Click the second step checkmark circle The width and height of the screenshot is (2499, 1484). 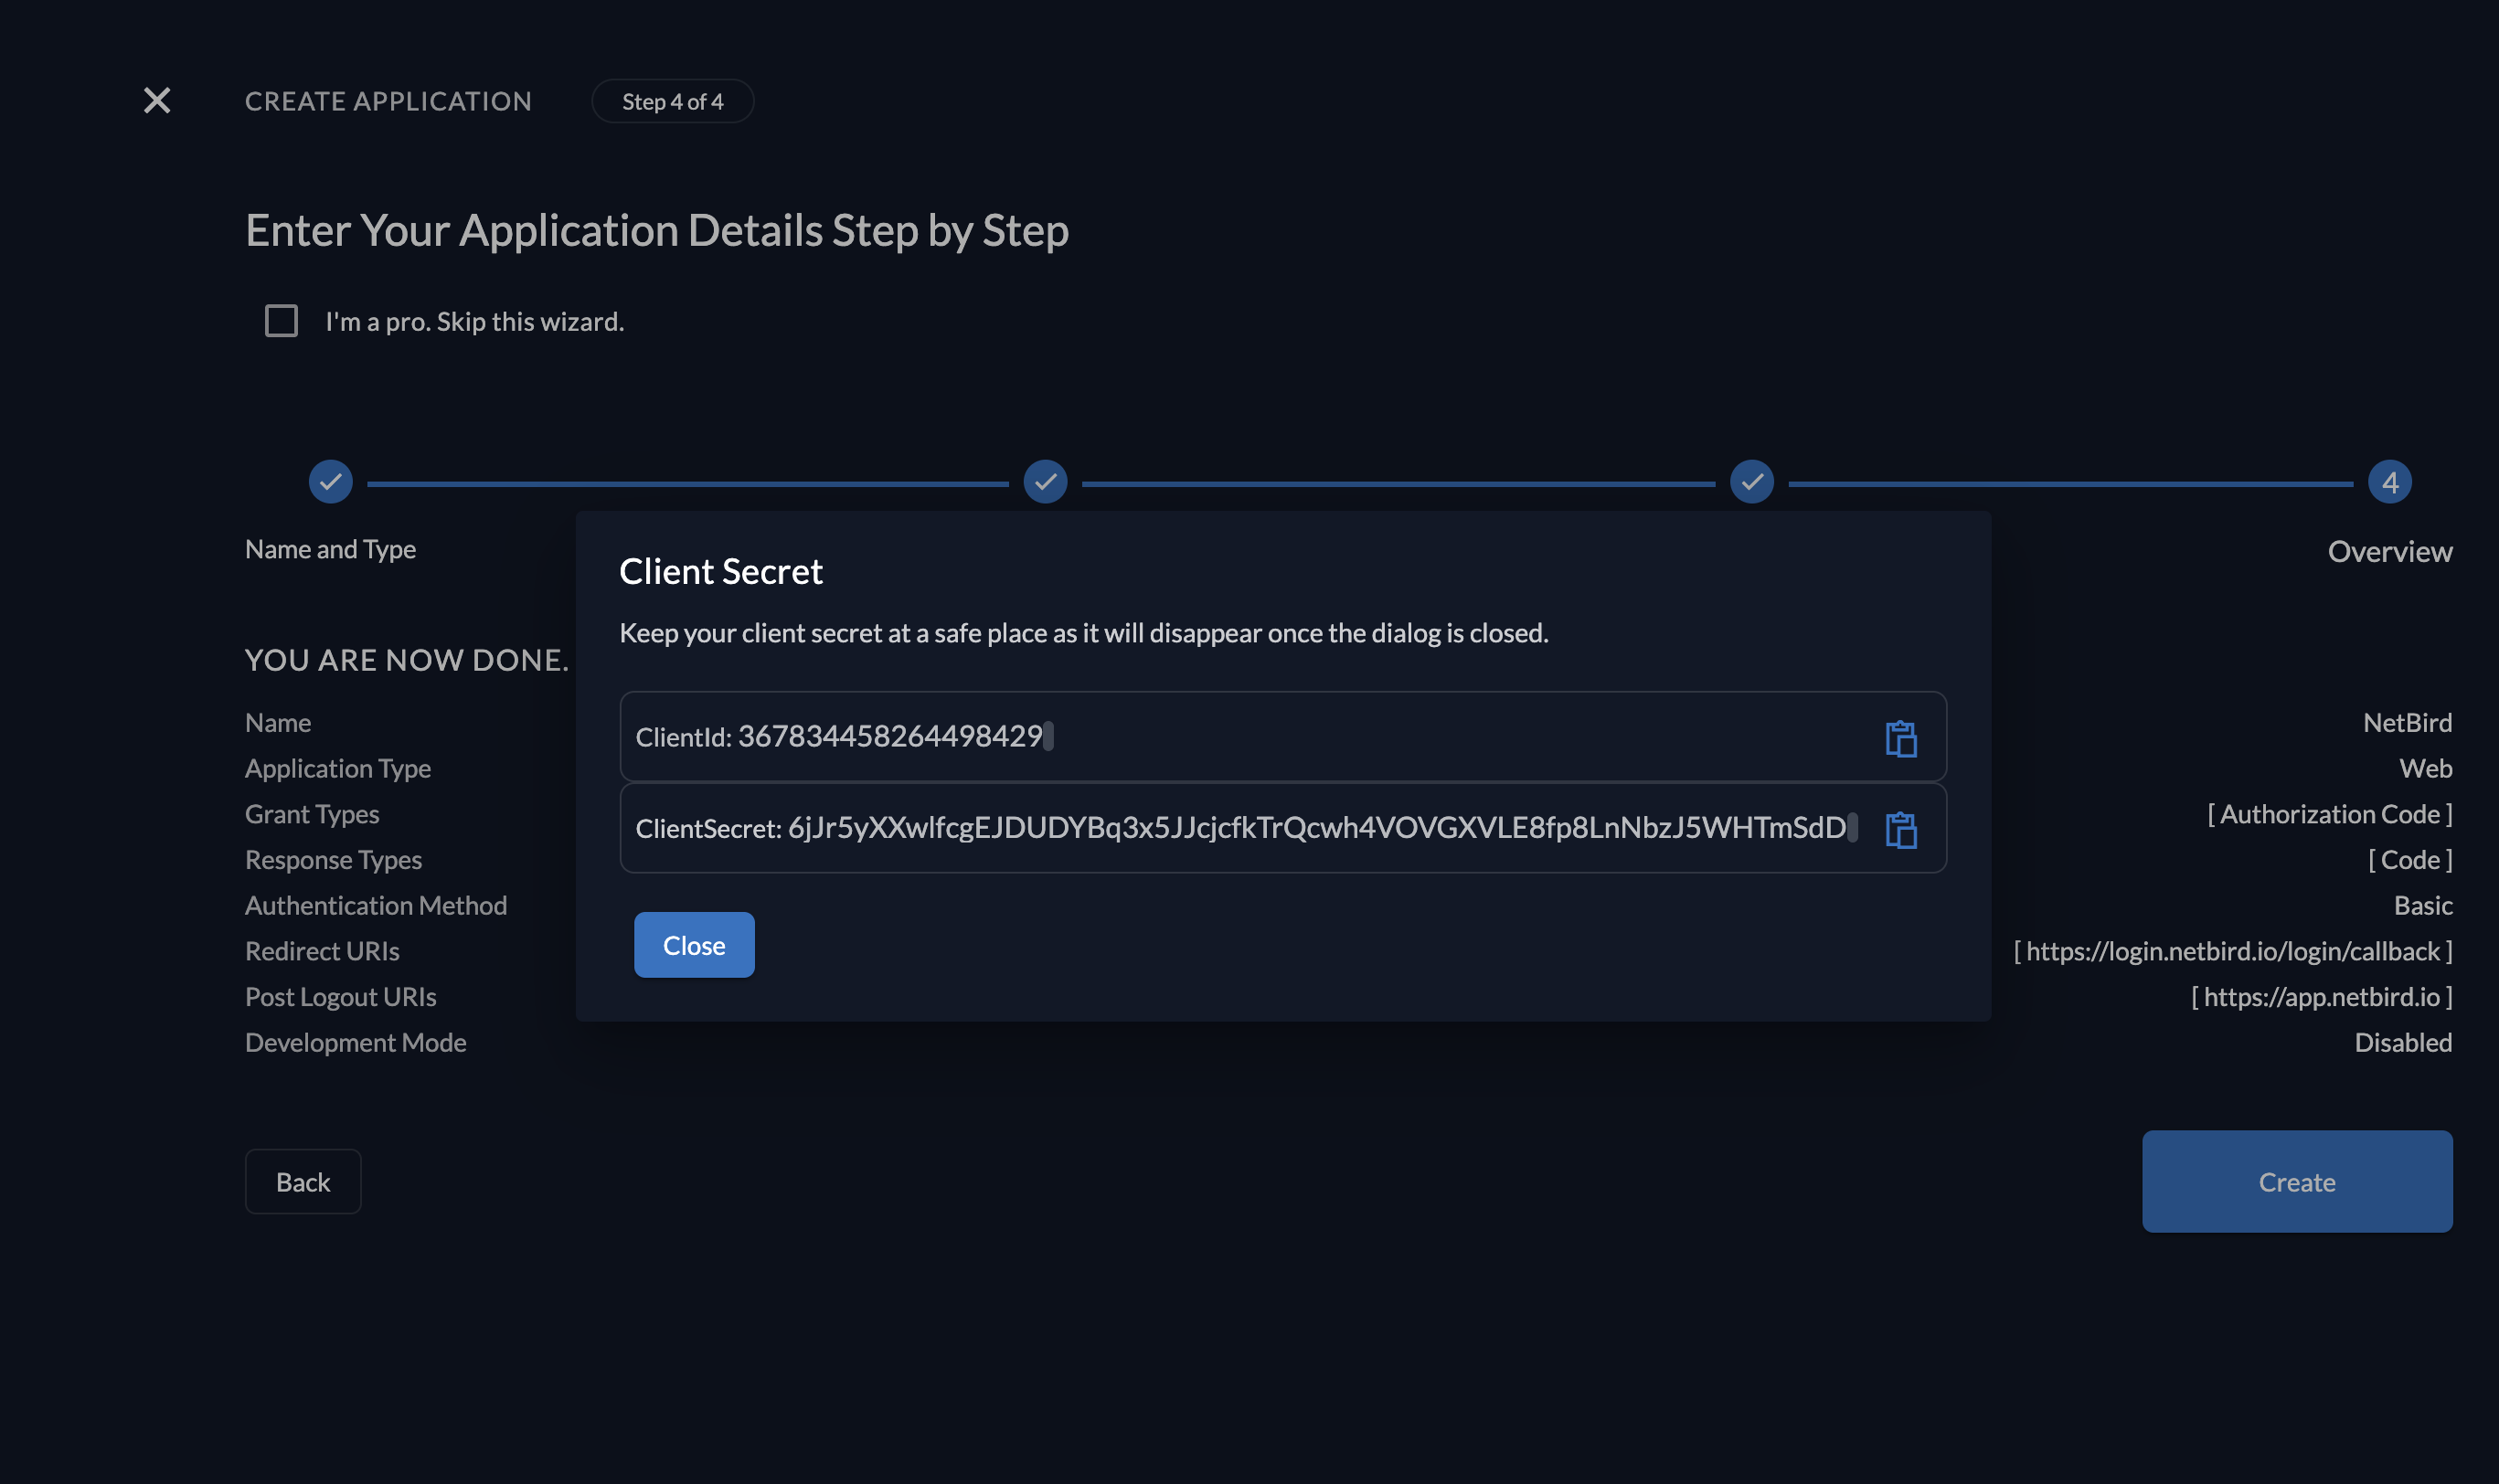1045,482
